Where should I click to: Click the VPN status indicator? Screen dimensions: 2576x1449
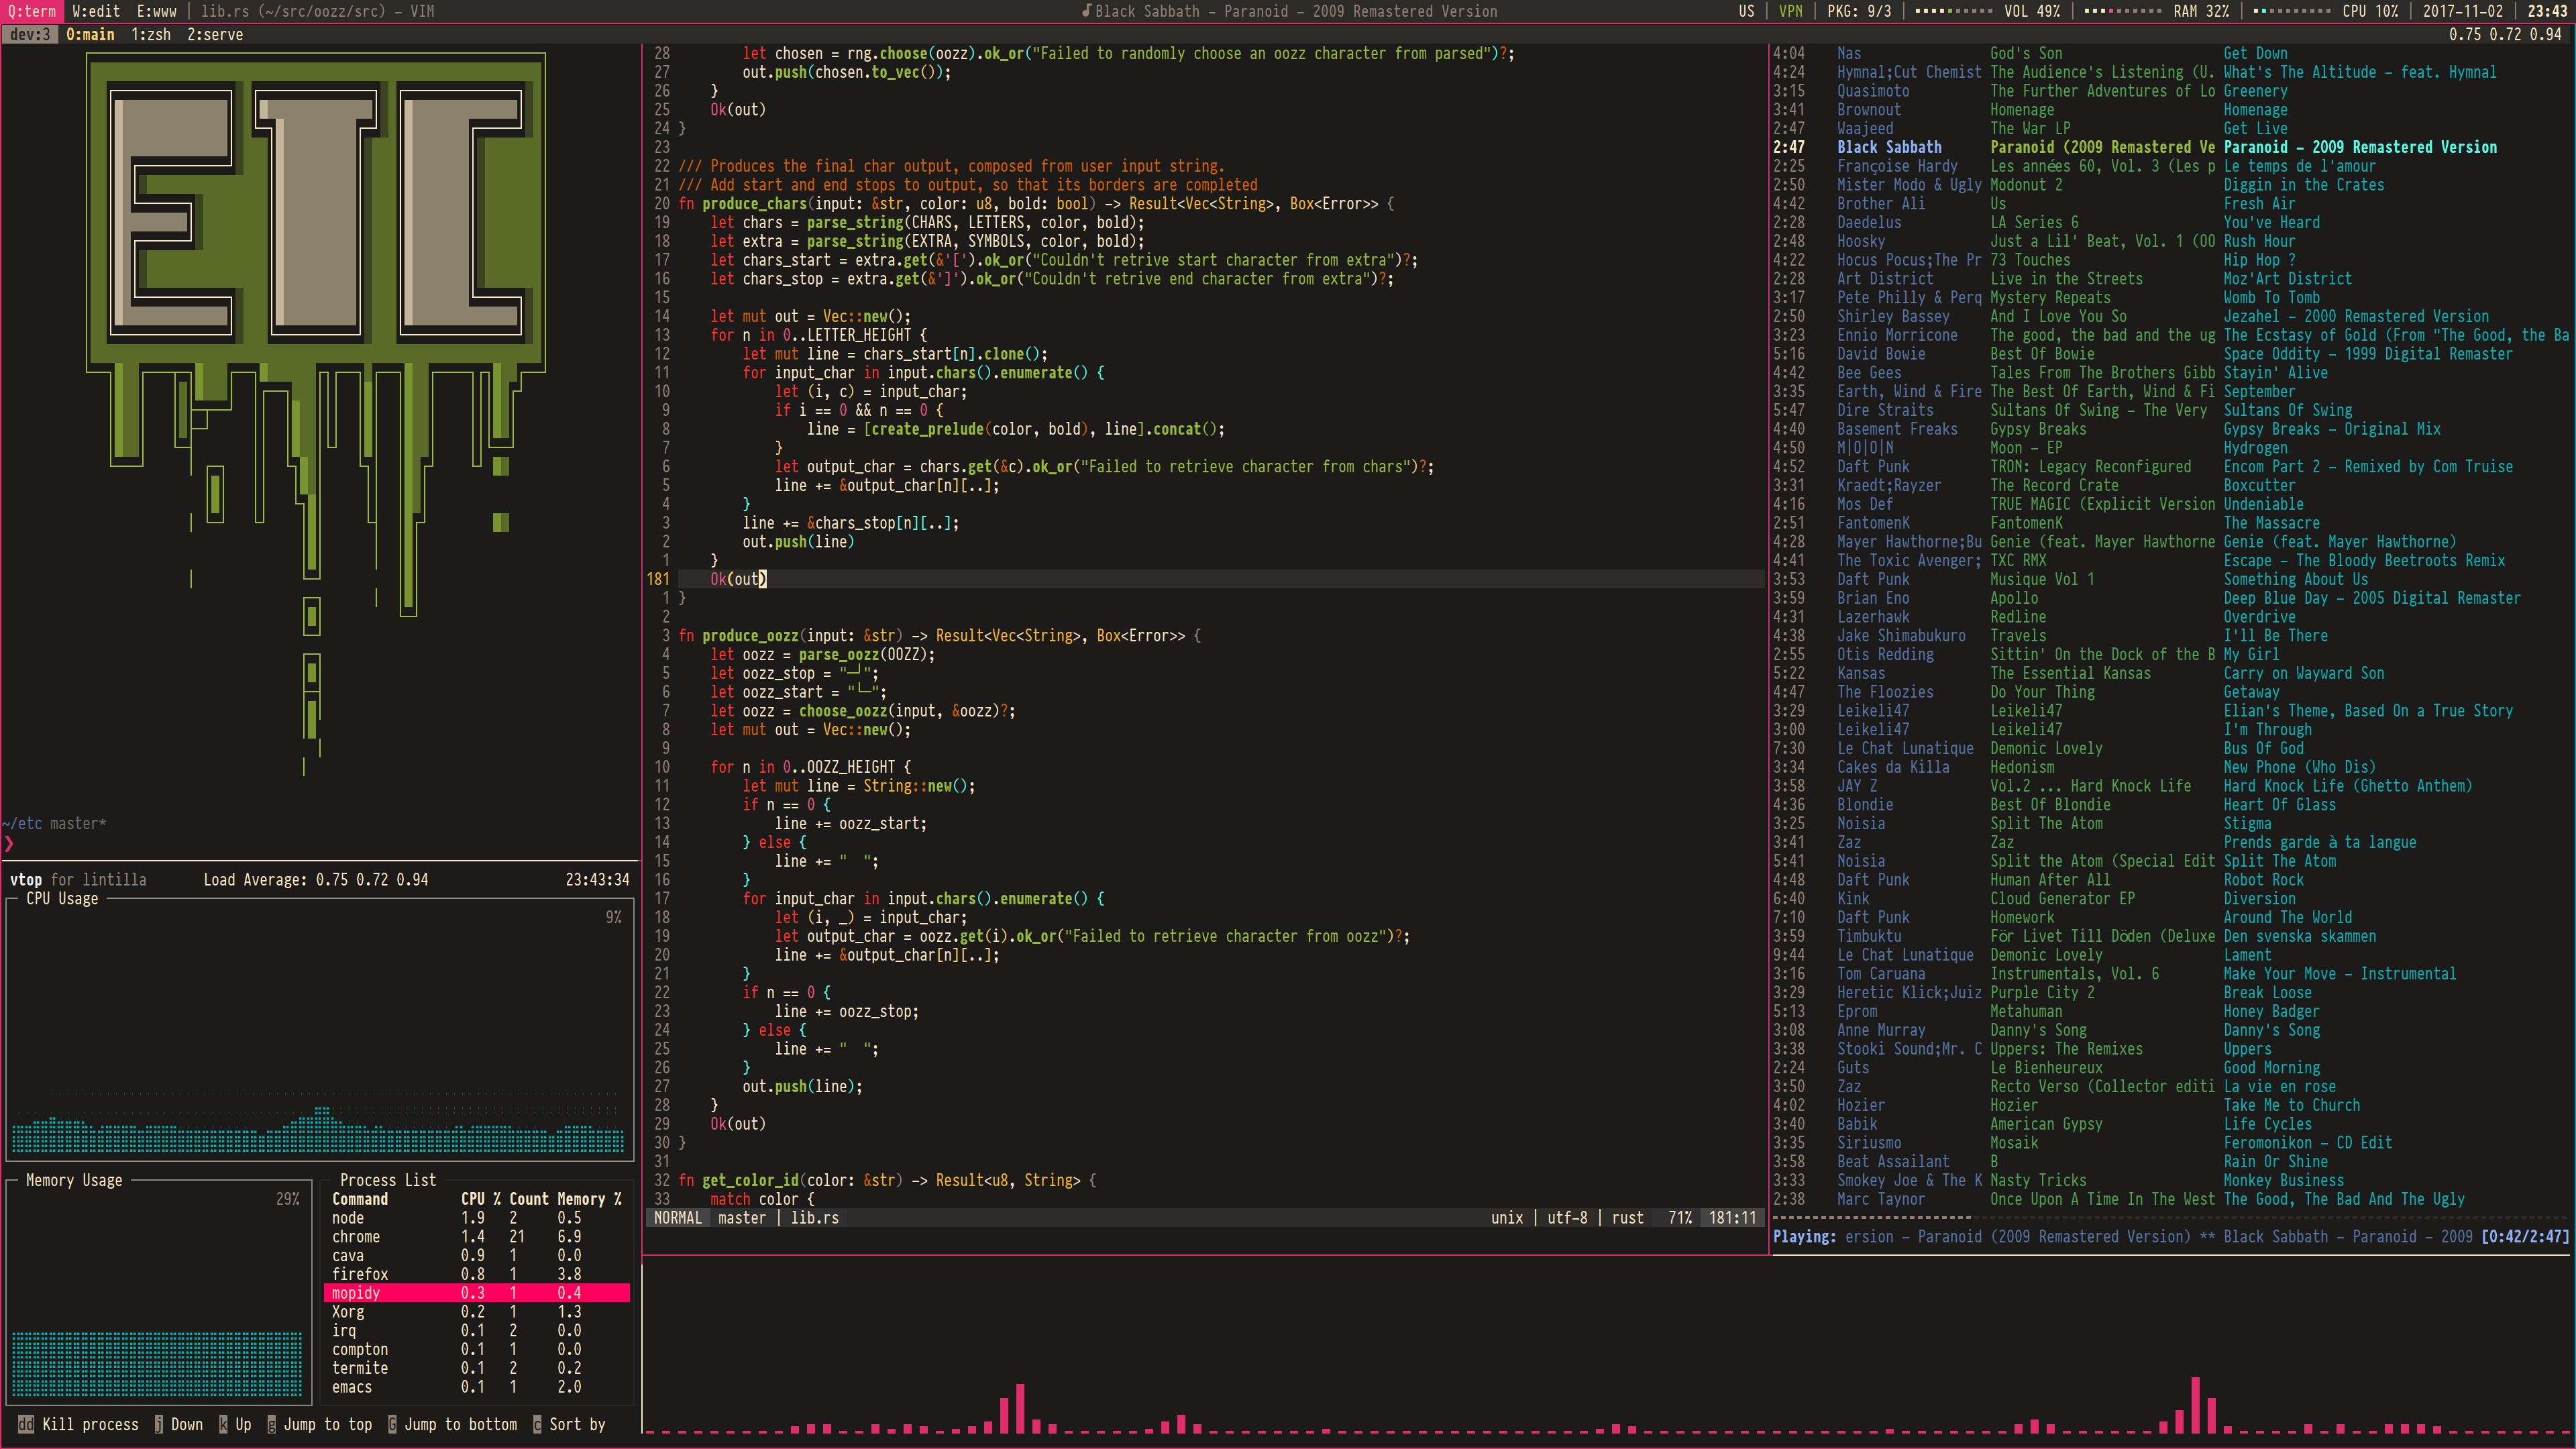[1790, 11]
